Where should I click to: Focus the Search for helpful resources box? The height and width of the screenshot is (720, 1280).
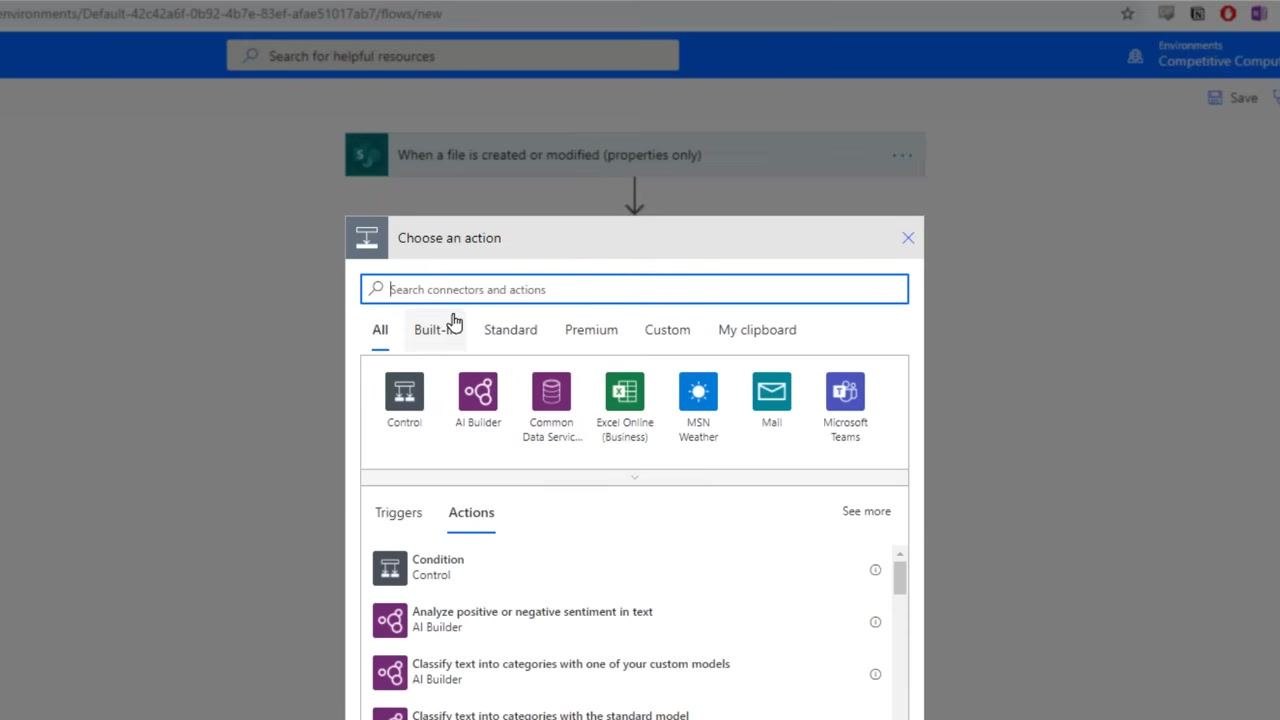click(453, 56)
